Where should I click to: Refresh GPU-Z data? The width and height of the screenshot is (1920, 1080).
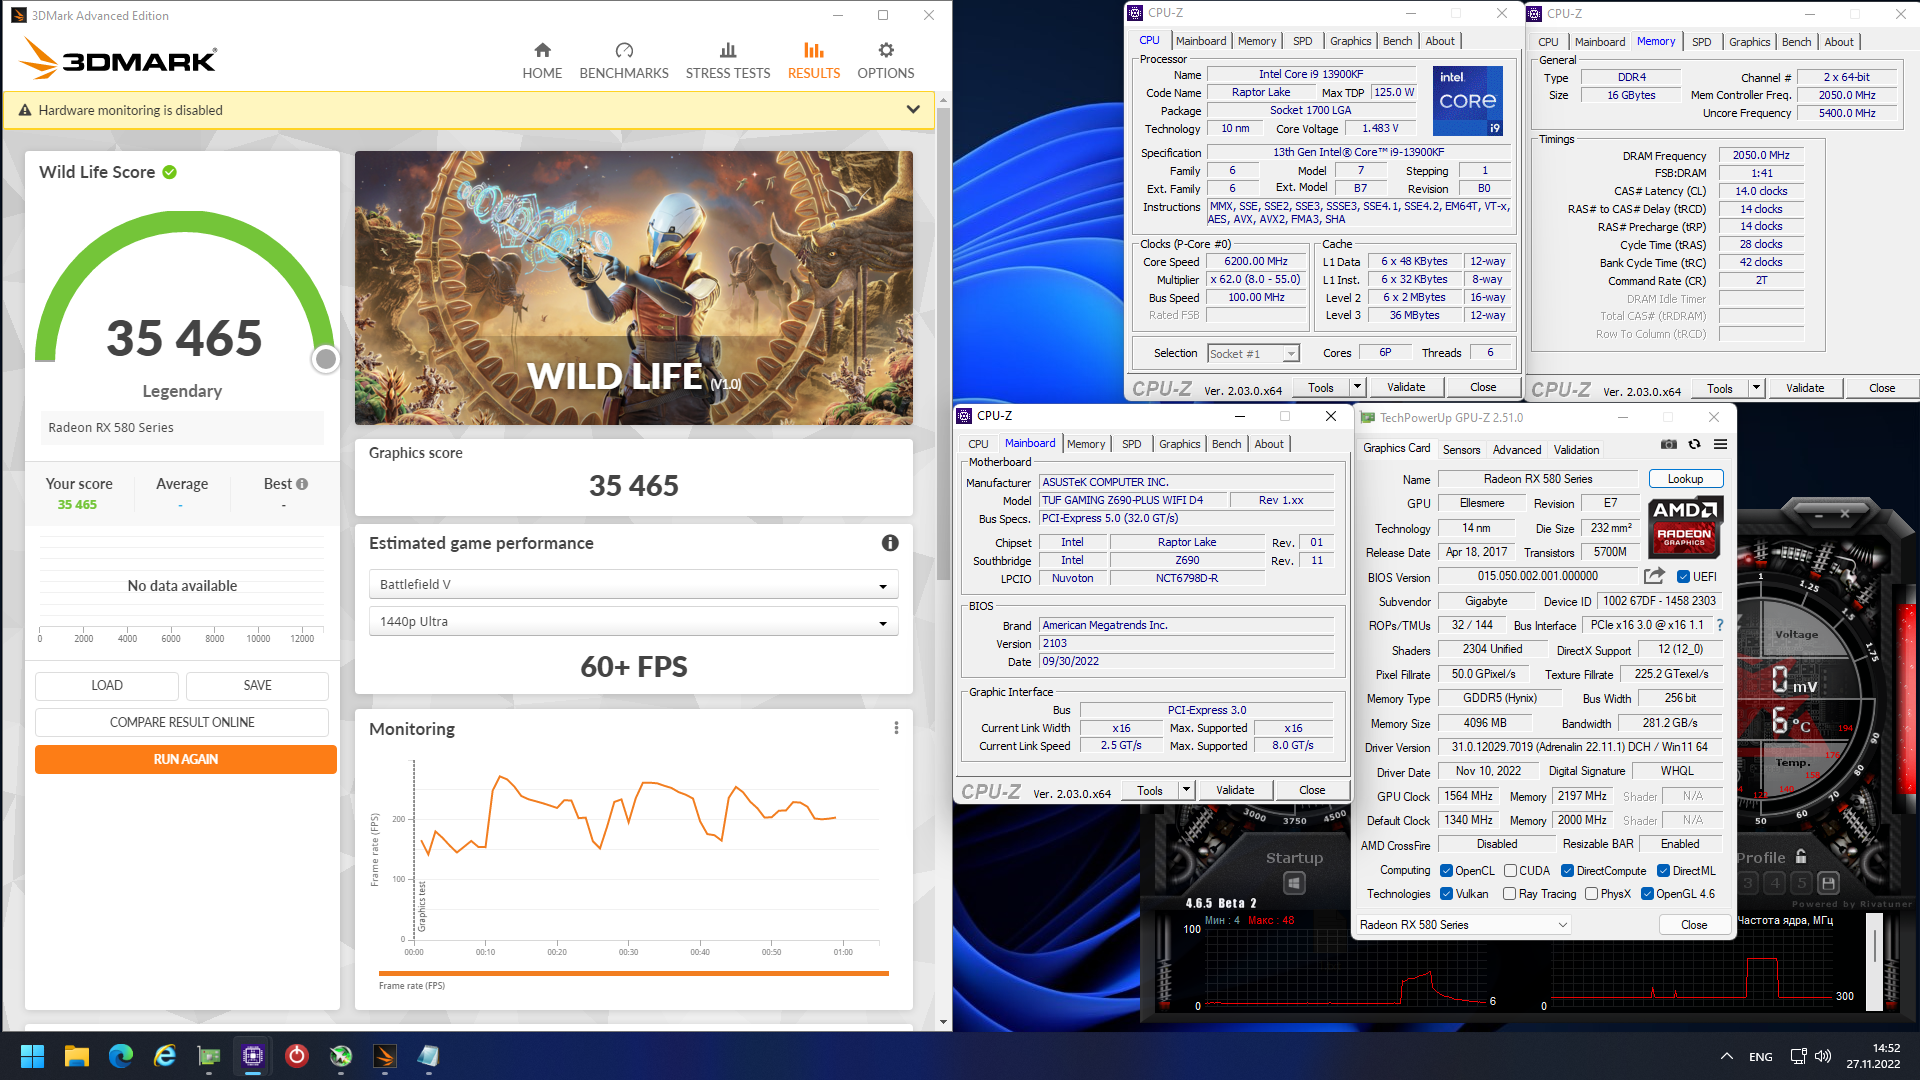(1694, 444)
